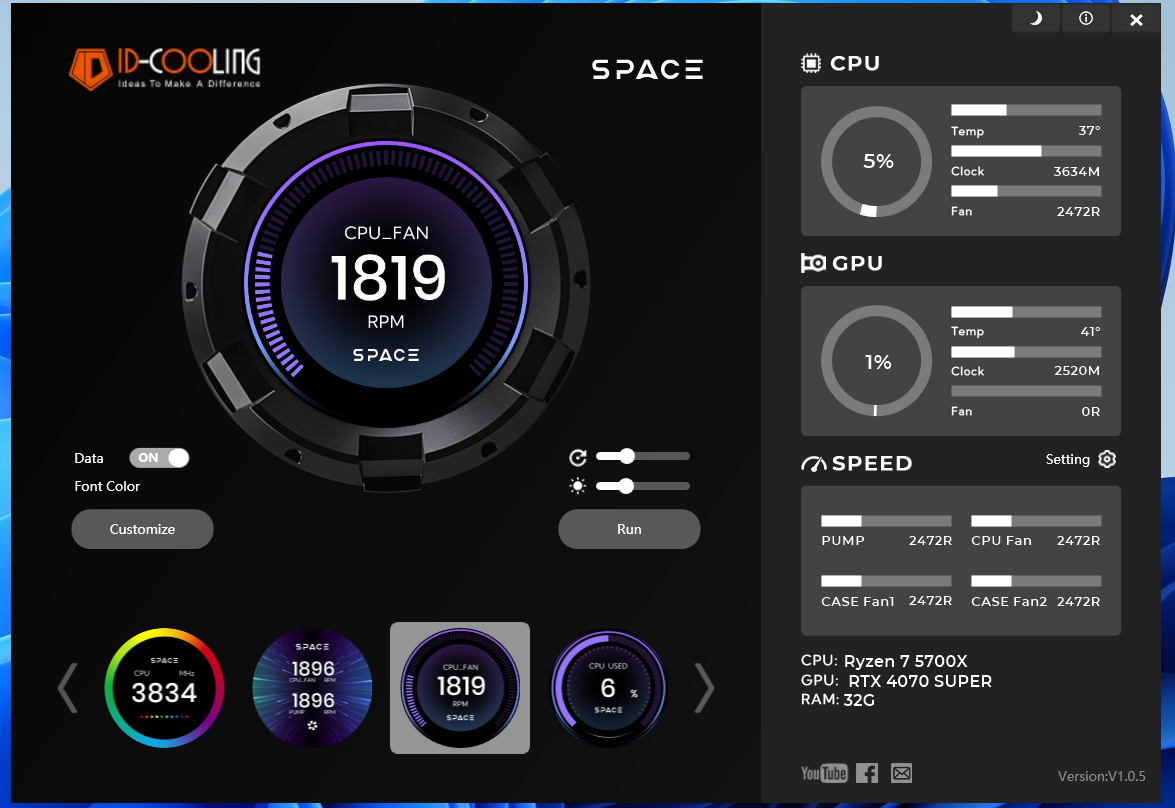
Task: Click the rotation icon beside the slider
Action: pos(578,457)
